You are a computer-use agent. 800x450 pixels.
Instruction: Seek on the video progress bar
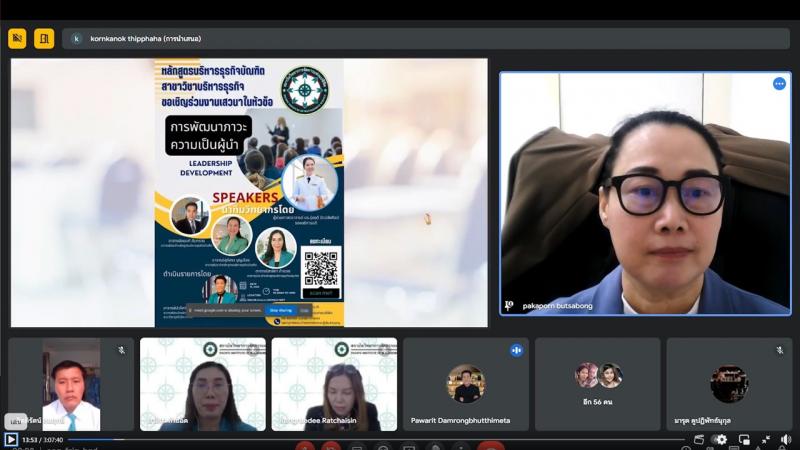376,439
